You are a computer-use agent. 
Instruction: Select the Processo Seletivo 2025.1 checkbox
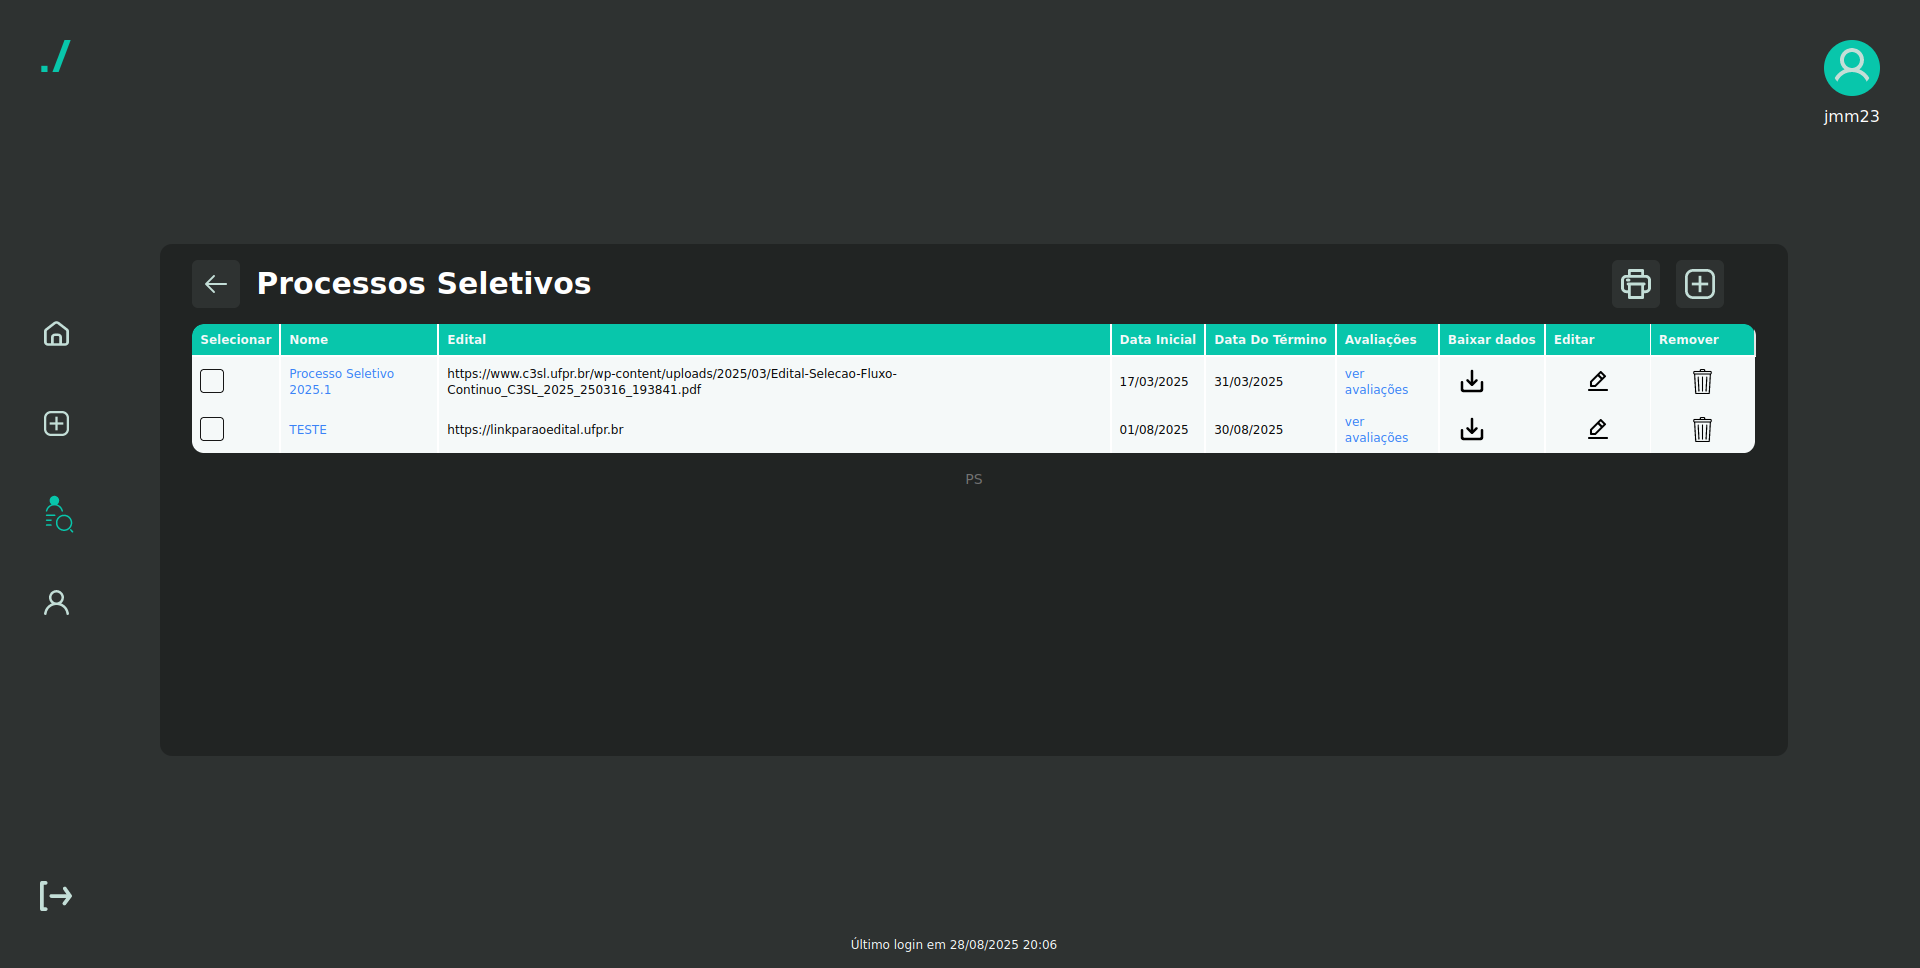(212, 381)
